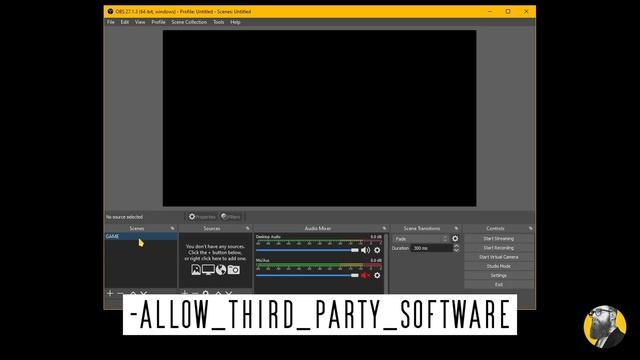Open Desktop Audio gear settings
640x360 pixels.
point(377,250)
